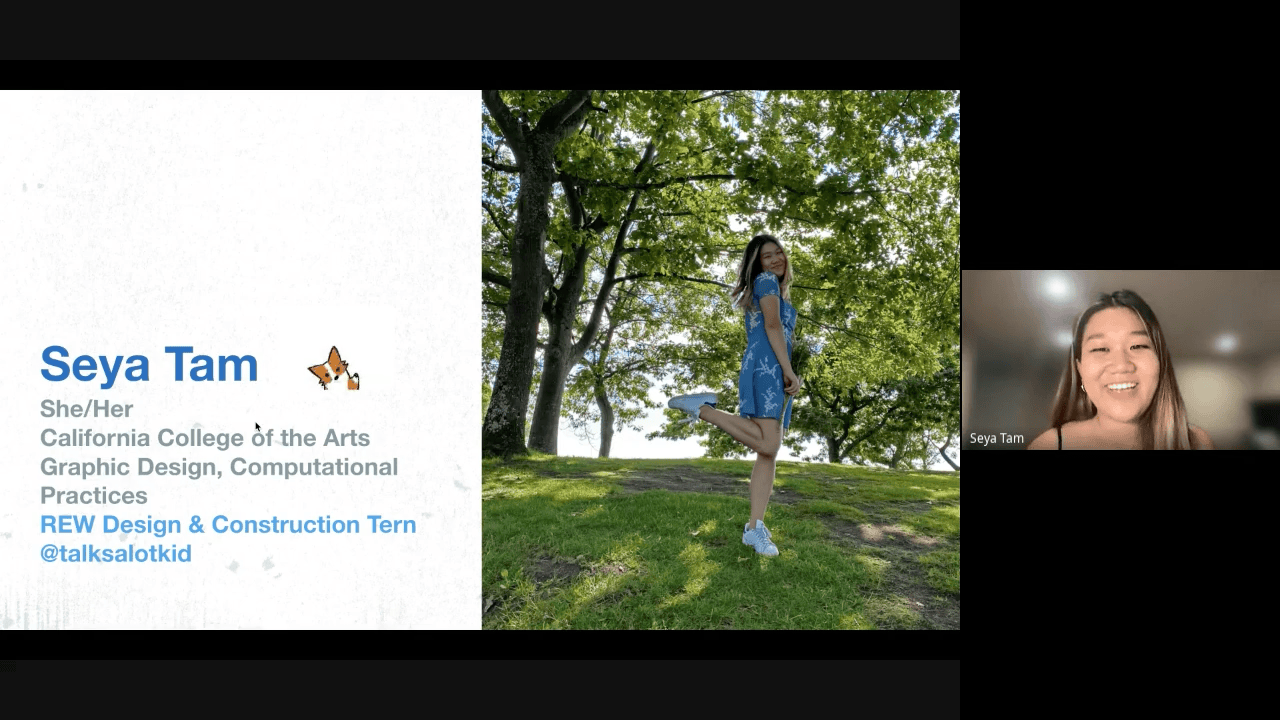This screenshot has height=720, width=1280.
Task: Click the Seya Tam slide title
Action: tap(148, 364)
